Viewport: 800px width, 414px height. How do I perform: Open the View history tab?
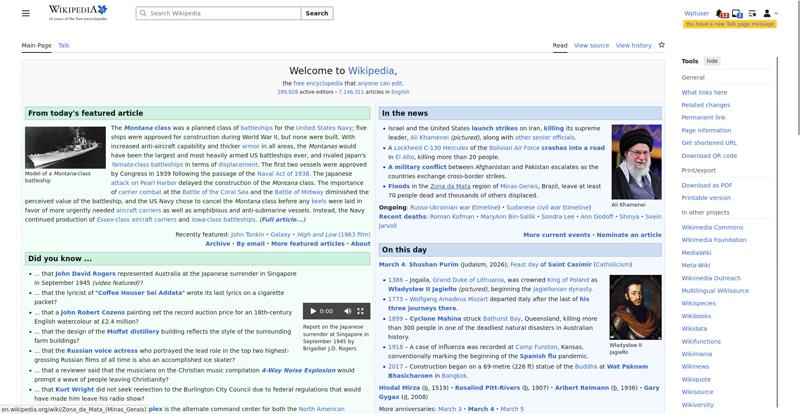[633, 45]
